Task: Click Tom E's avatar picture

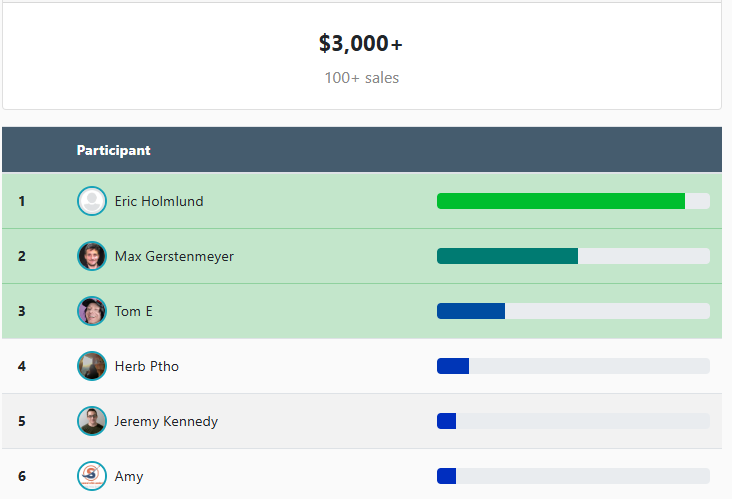Action: (92, 311)
